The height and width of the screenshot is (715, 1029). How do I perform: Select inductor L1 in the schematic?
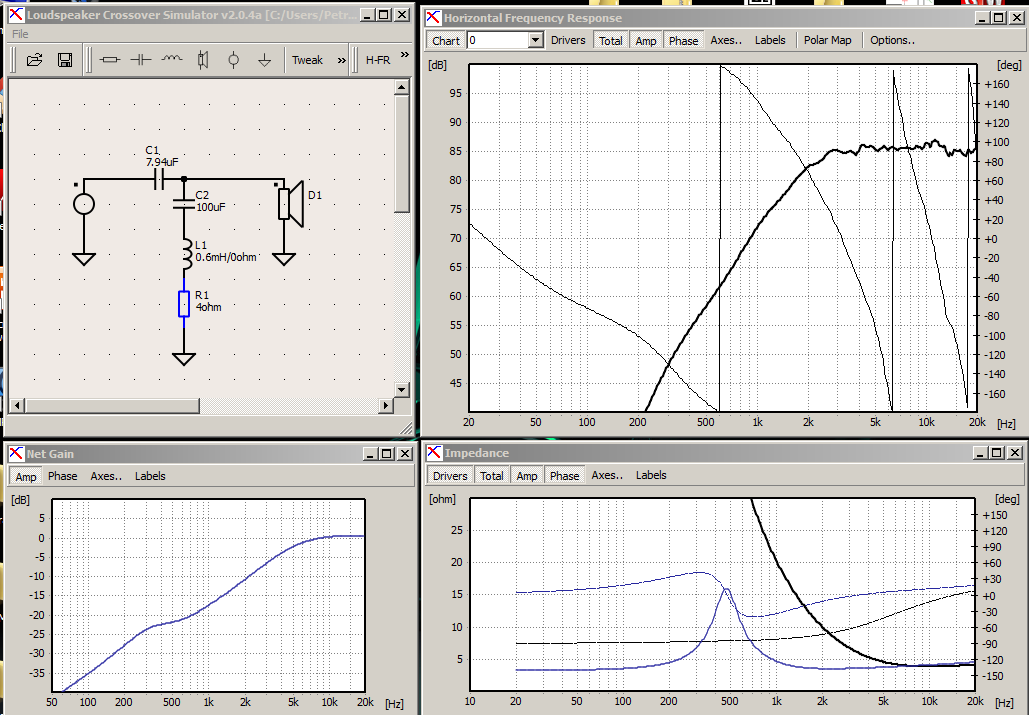point(186,255)
